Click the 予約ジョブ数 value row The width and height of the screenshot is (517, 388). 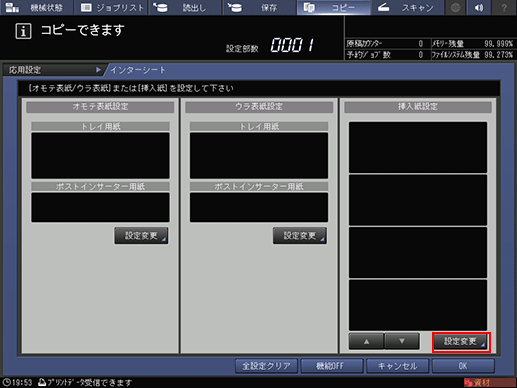[x=387, y=55]
